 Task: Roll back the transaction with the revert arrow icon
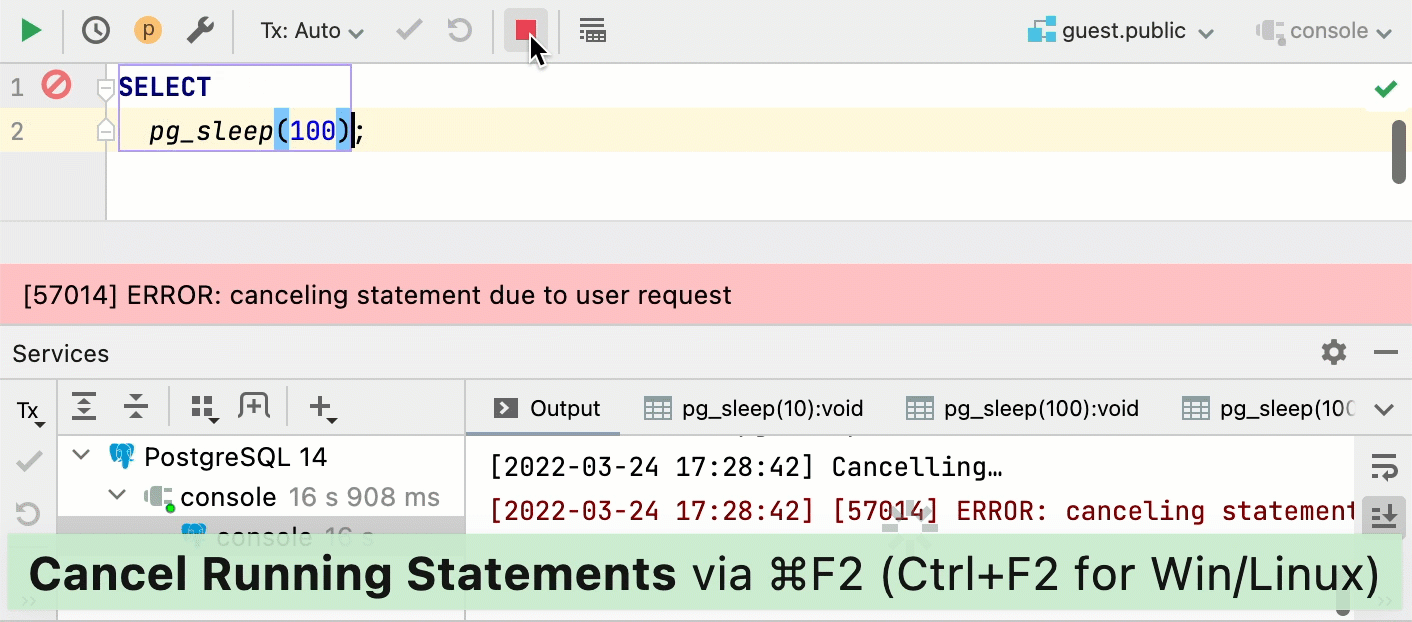pos(458,30)
